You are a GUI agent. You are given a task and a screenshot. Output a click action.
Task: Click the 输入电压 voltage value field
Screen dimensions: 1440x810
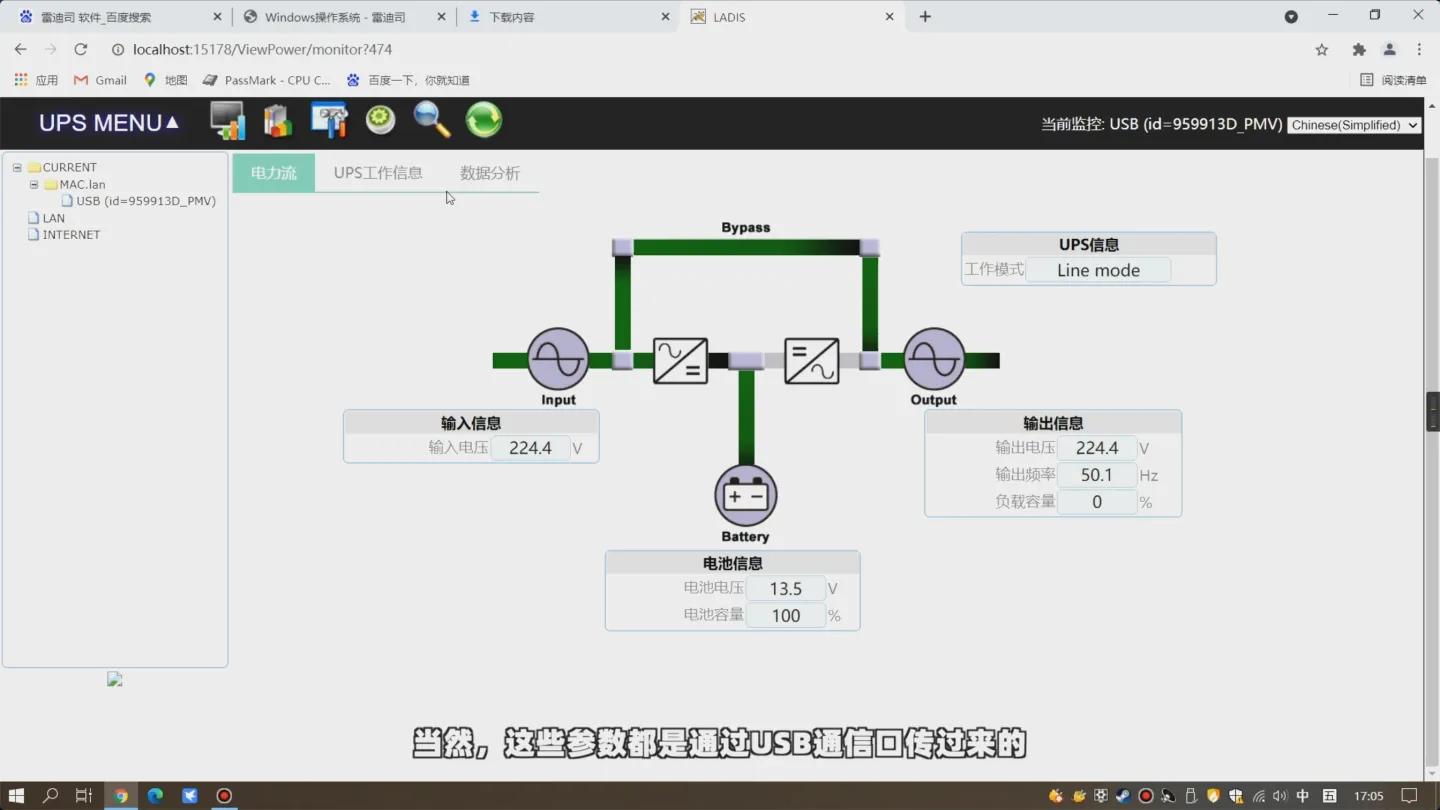click(x=531, y=447)
